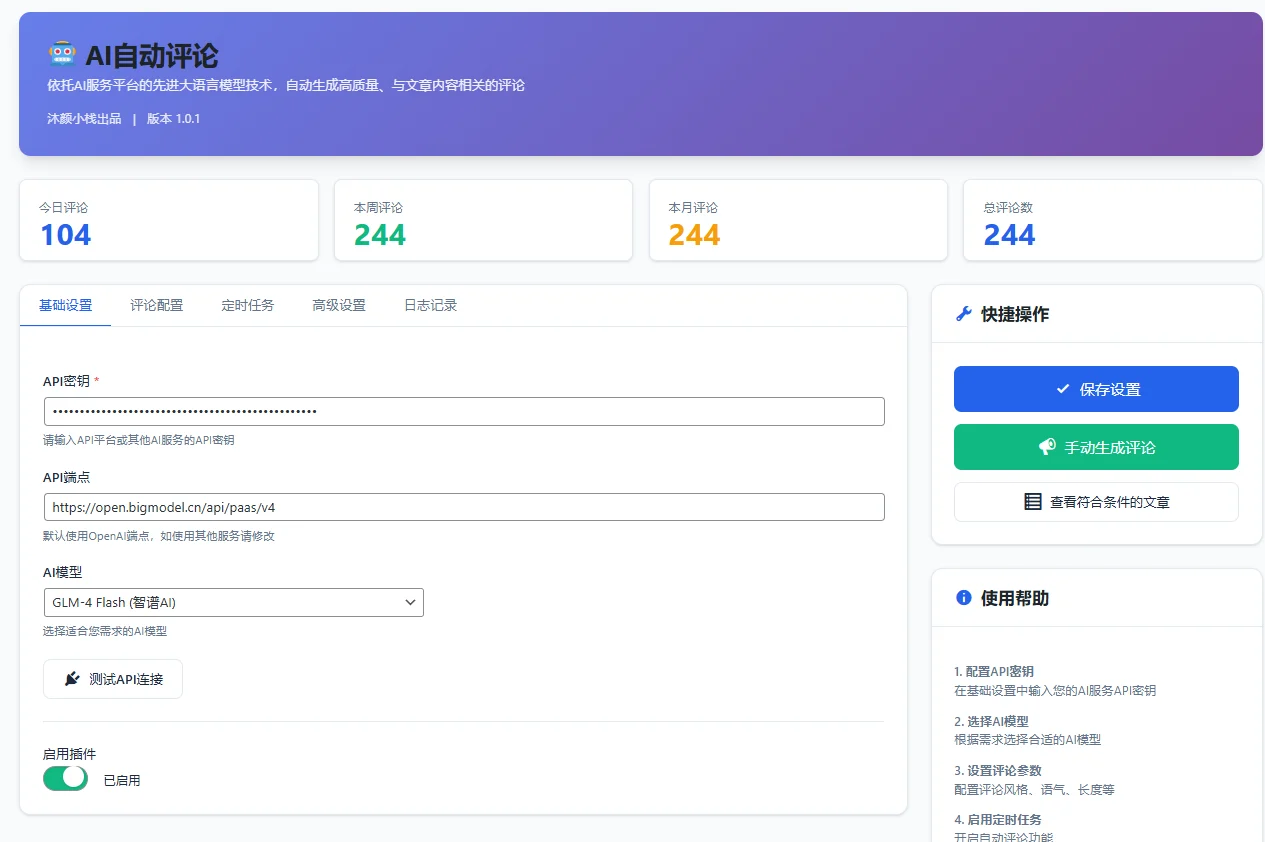
Task: Go to the 高级设置 tab
Action: tap(339, 305)
